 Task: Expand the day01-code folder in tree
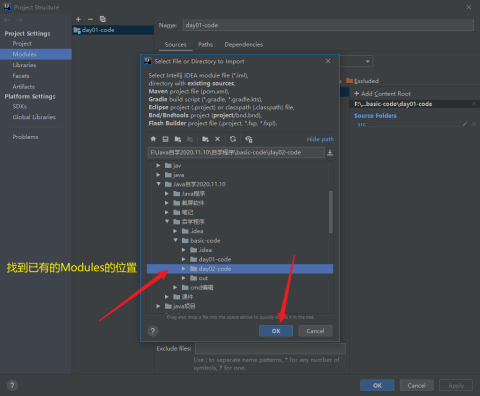pos(183,259)
